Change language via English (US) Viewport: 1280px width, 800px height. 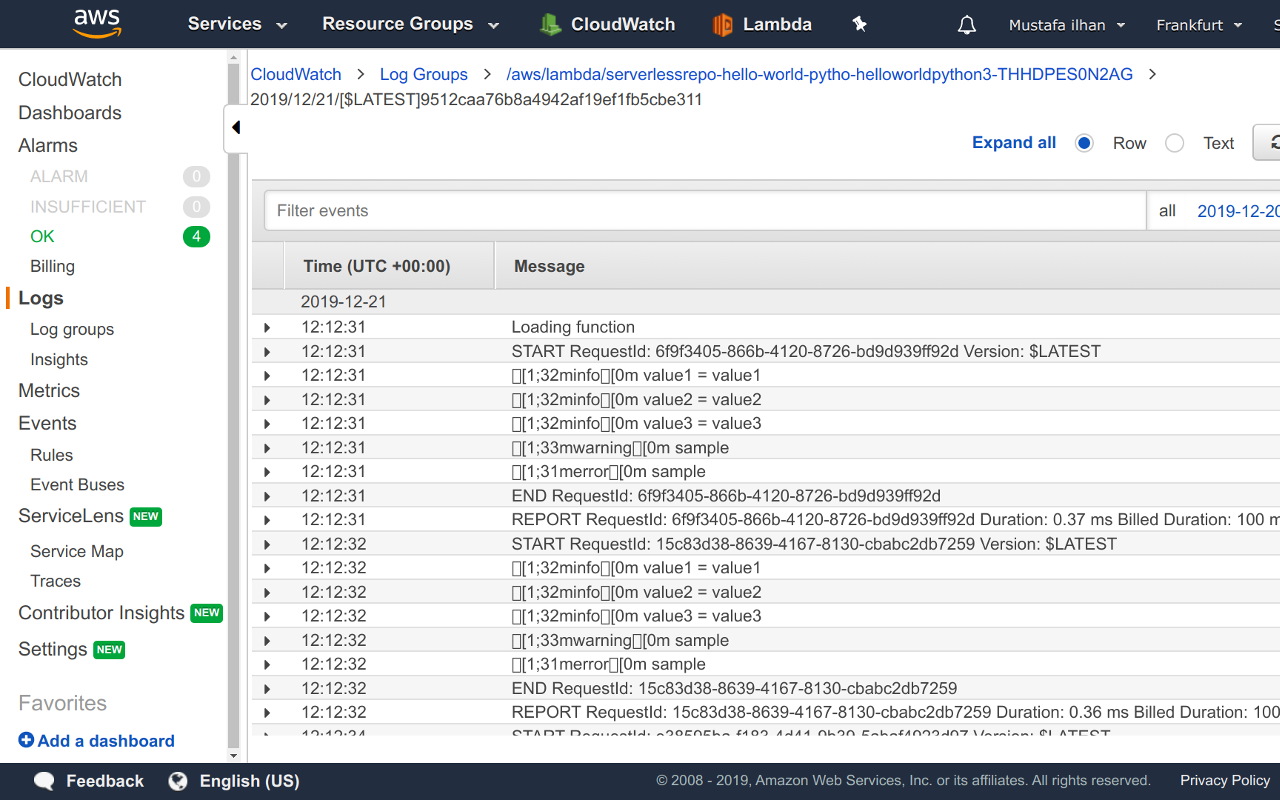(x=249, y=781)
